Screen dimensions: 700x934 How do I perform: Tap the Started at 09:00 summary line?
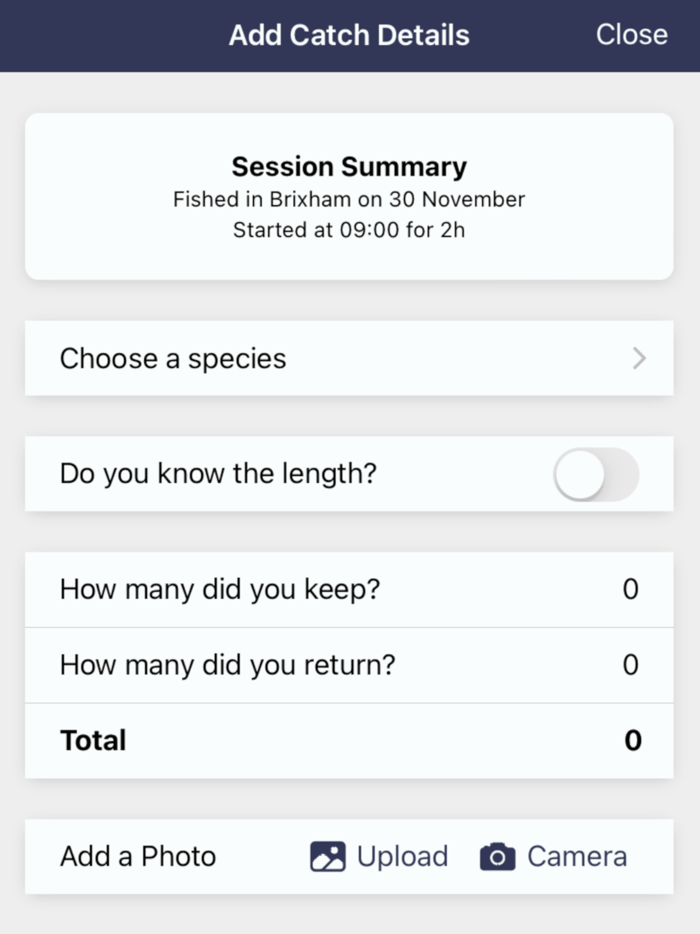tap(349, 230)
